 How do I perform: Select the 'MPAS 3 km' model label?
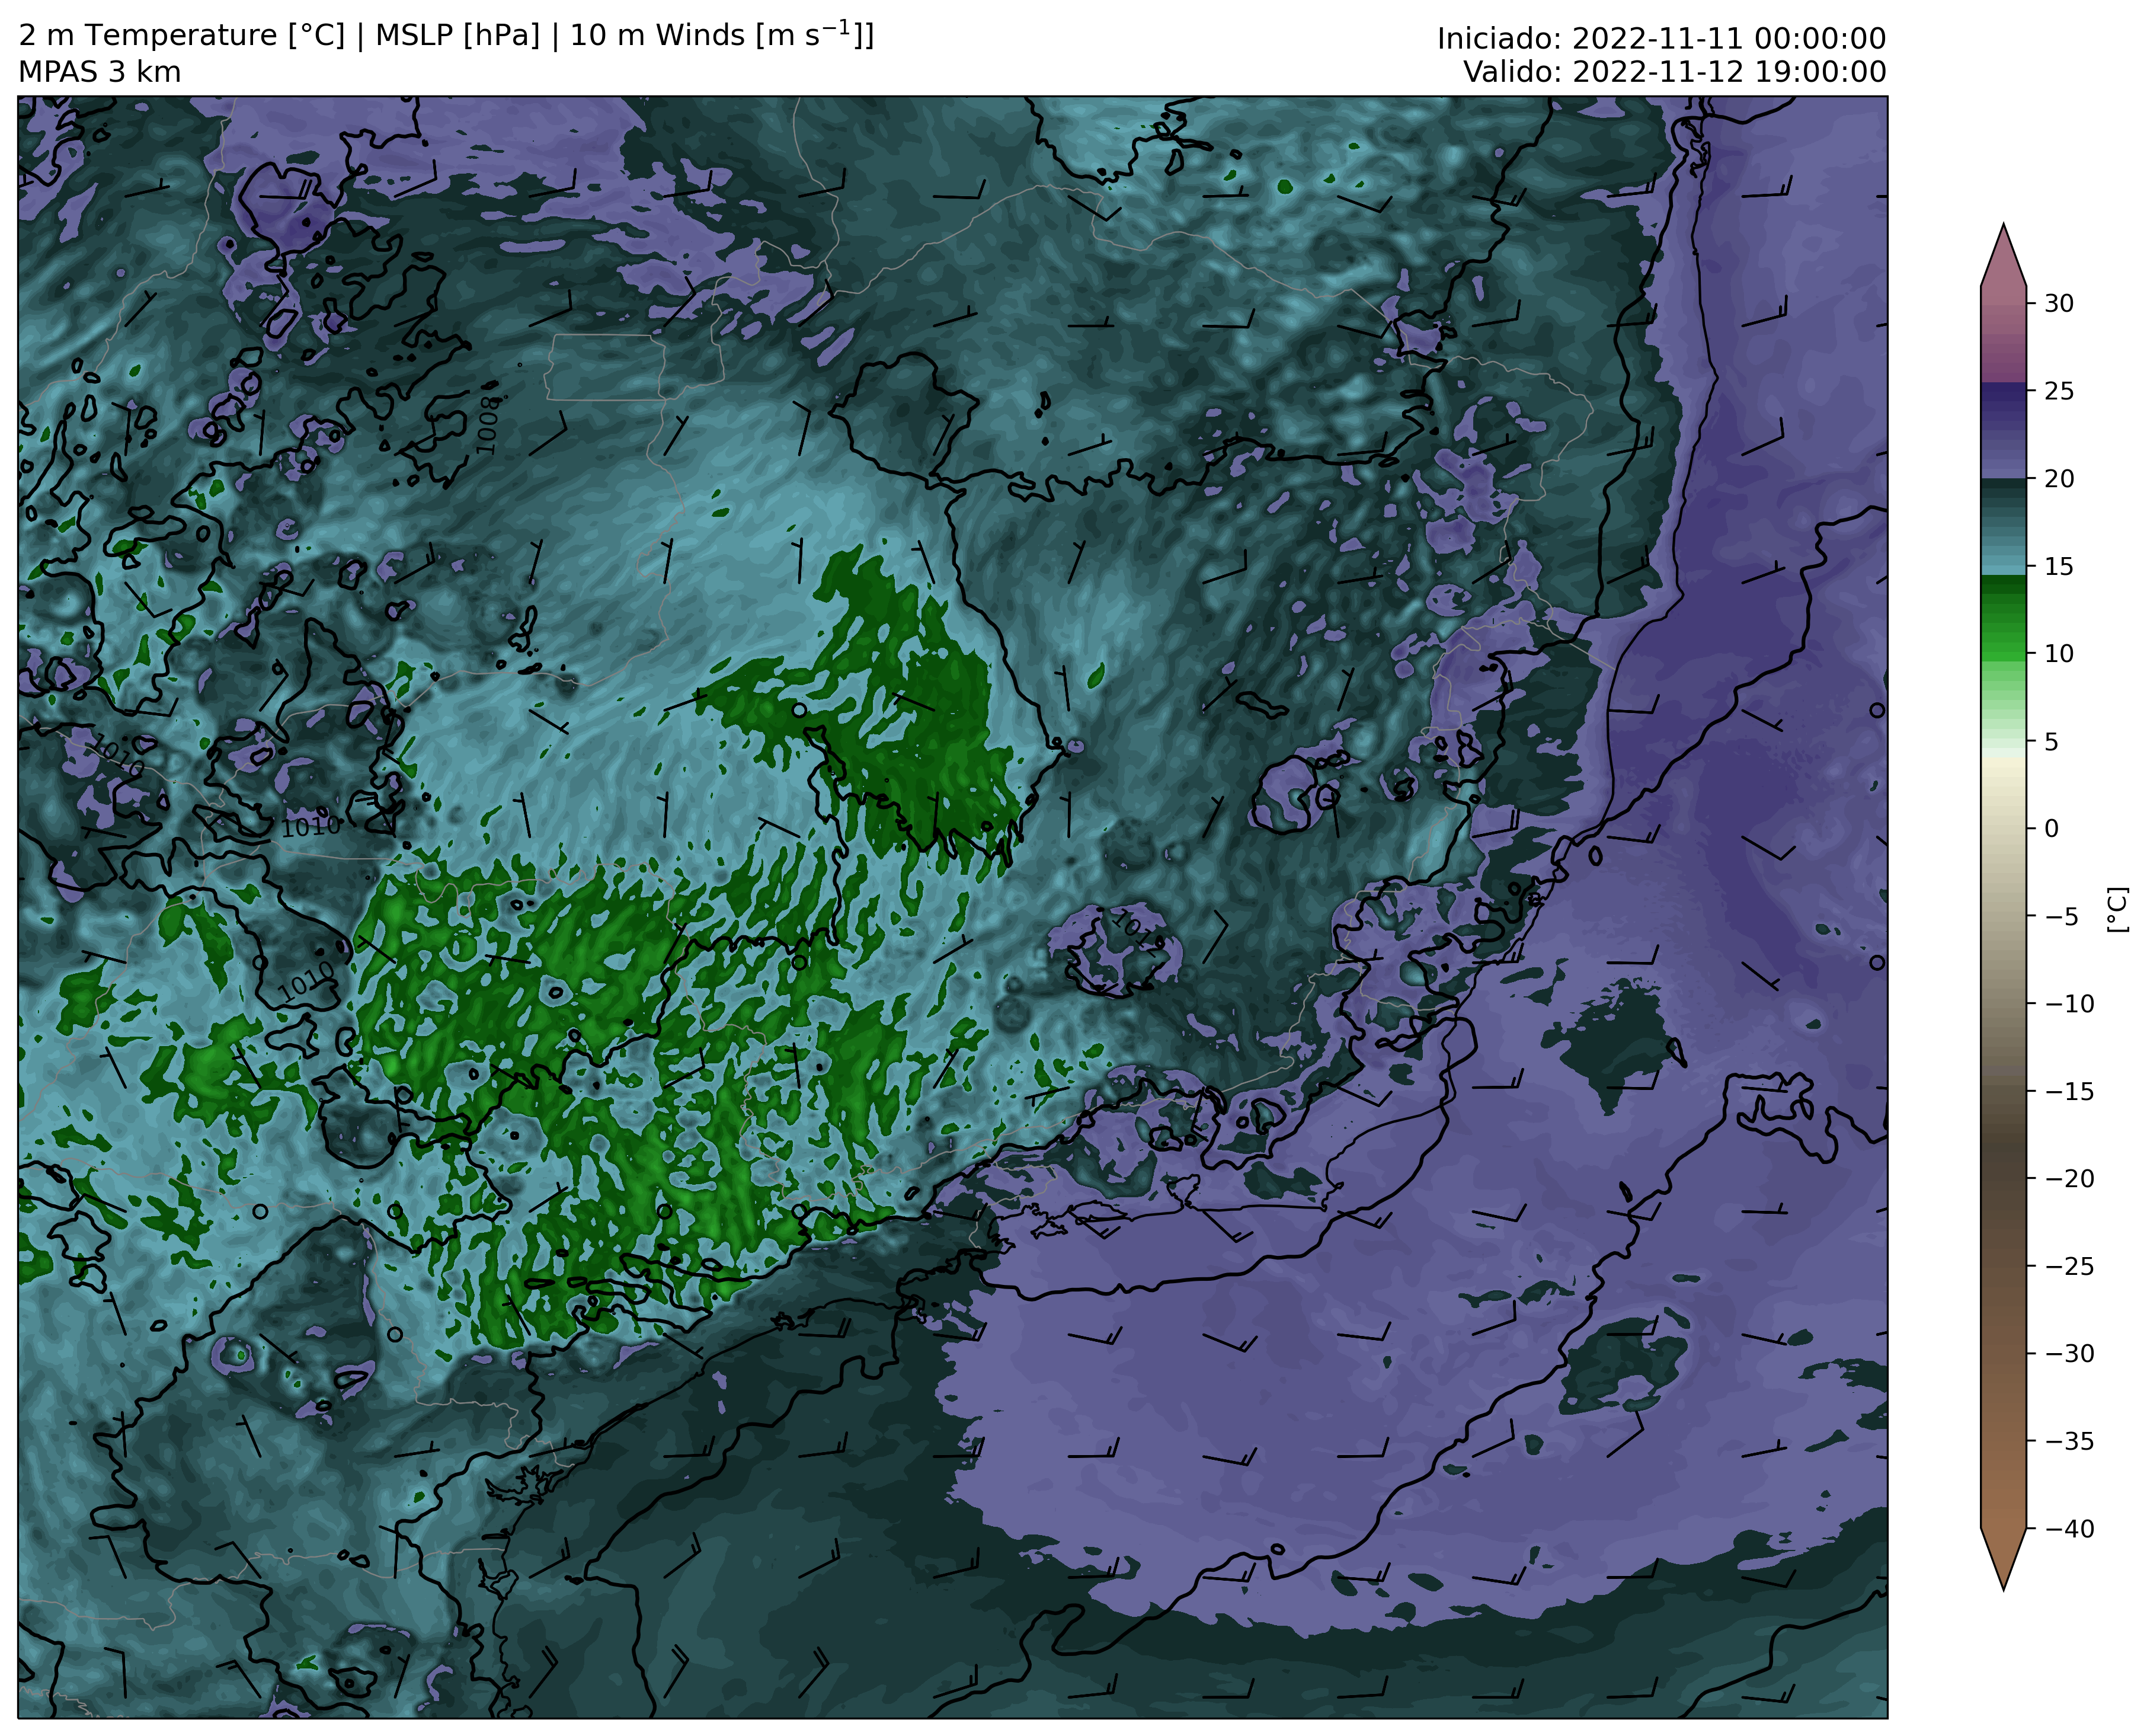(x=100, y=72)
